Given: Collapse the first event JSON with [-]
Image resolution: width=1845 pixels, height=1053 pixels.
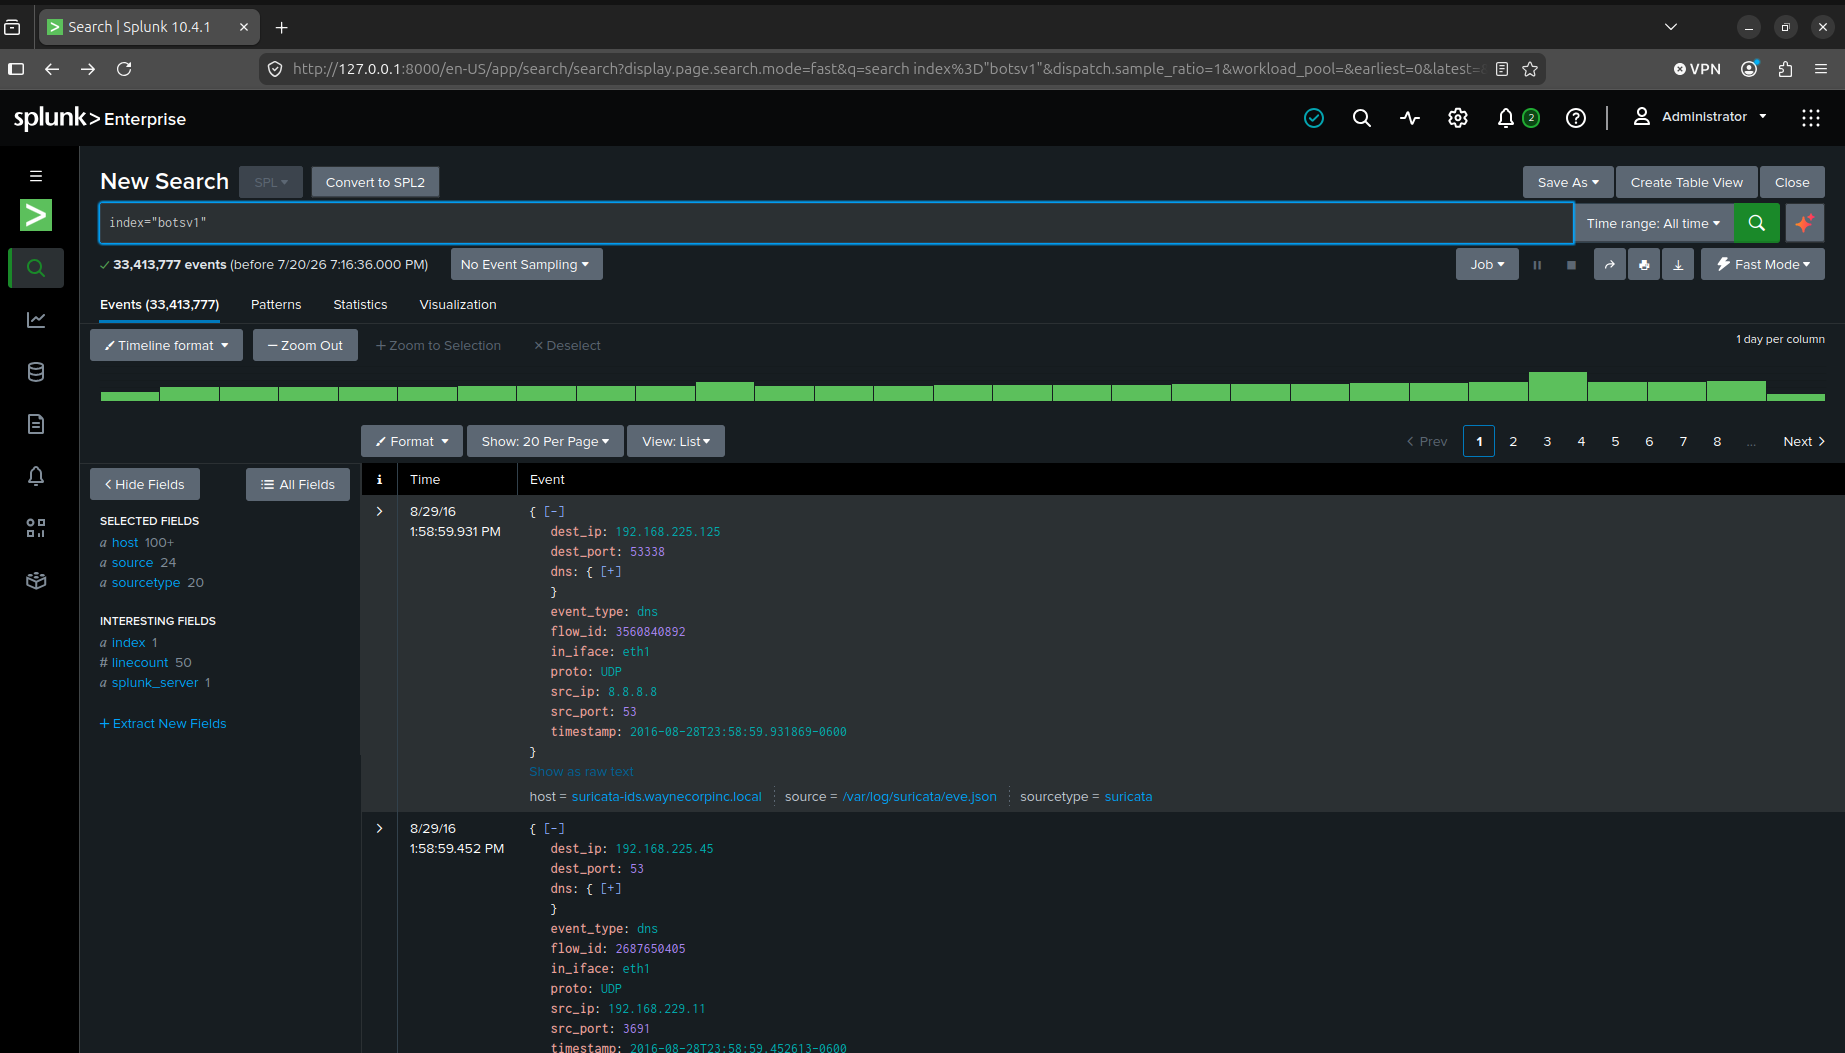Looking at the screenshot, I should (x=554, y=512).
